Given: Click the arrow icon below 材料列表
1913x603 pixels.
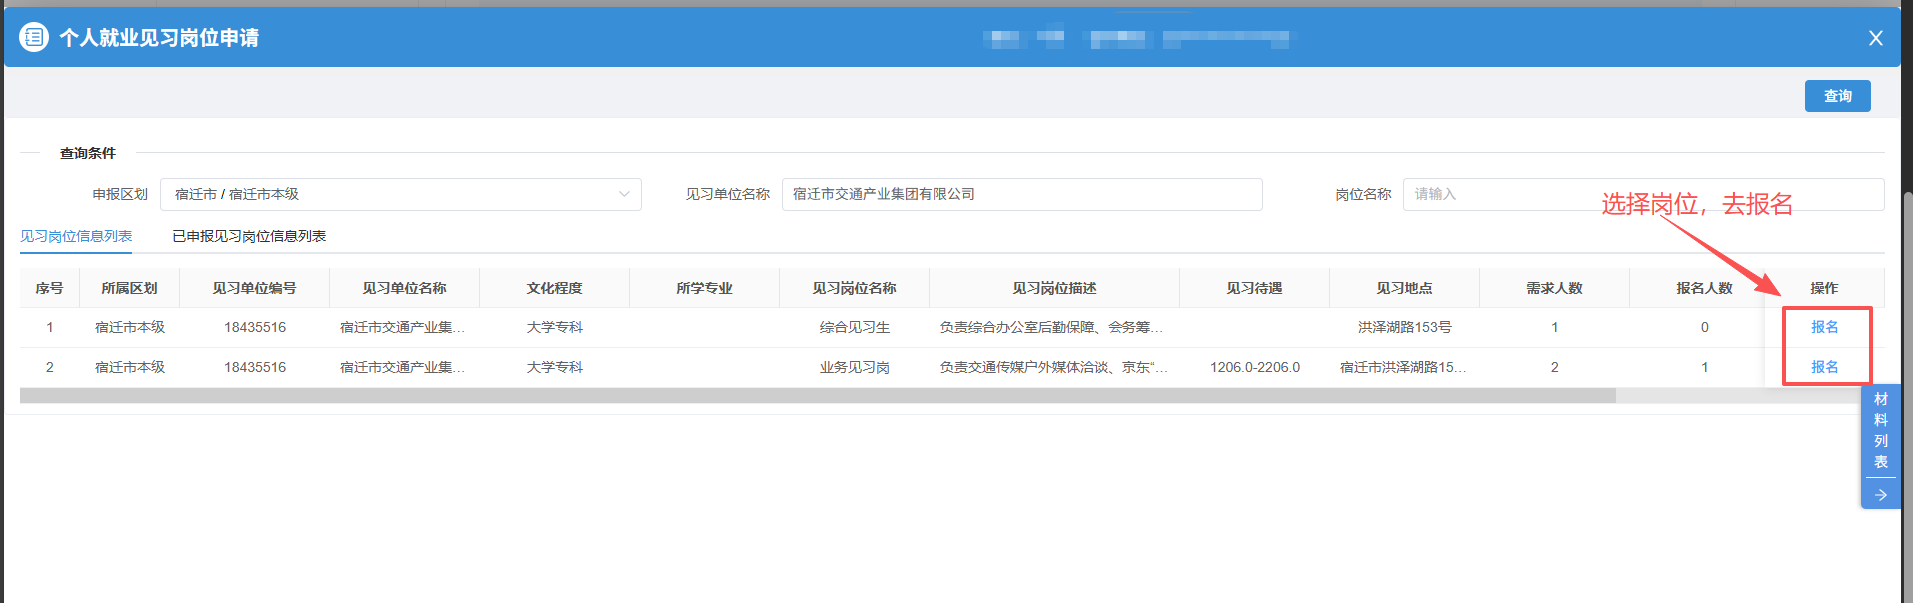Looking at the screenshot, I should click(x=1880, y=495).
